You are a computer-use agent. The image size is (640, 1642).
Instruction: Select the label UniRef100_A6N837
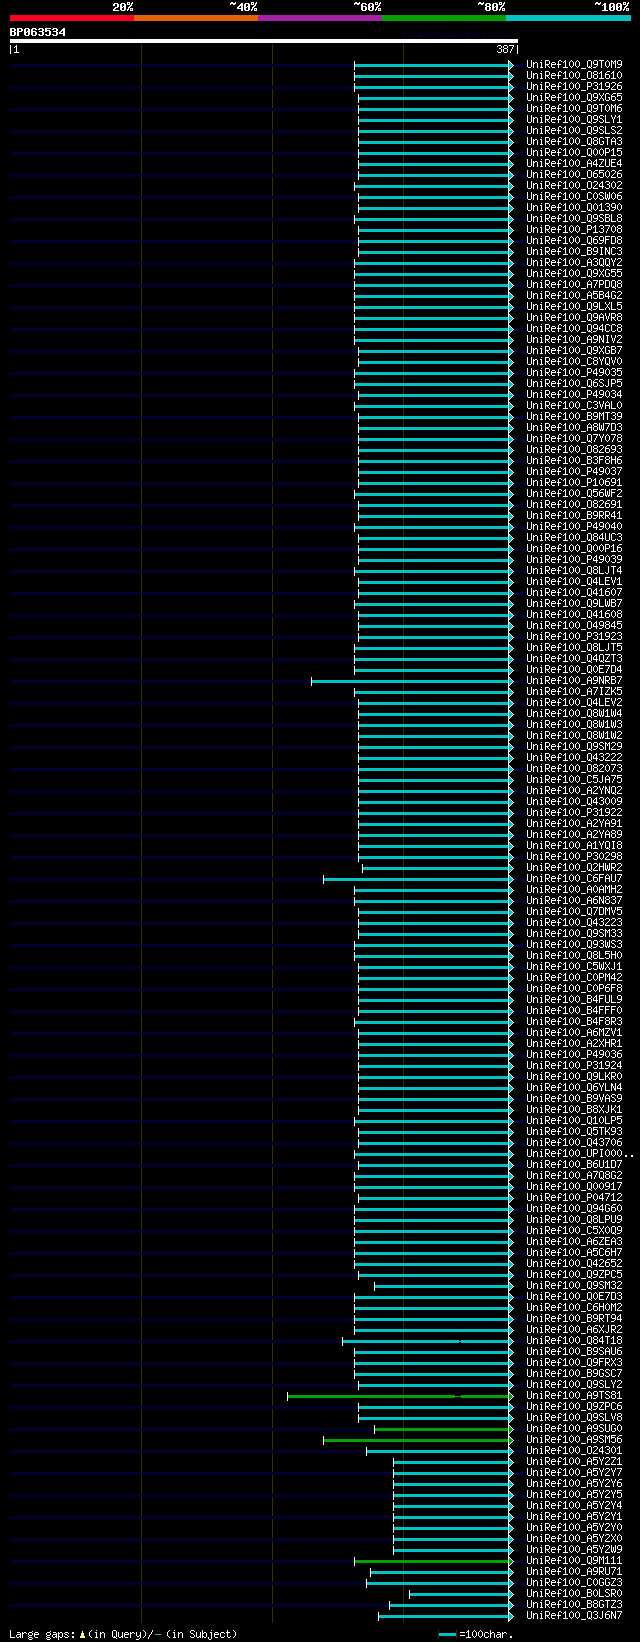(x=574, y=900)
